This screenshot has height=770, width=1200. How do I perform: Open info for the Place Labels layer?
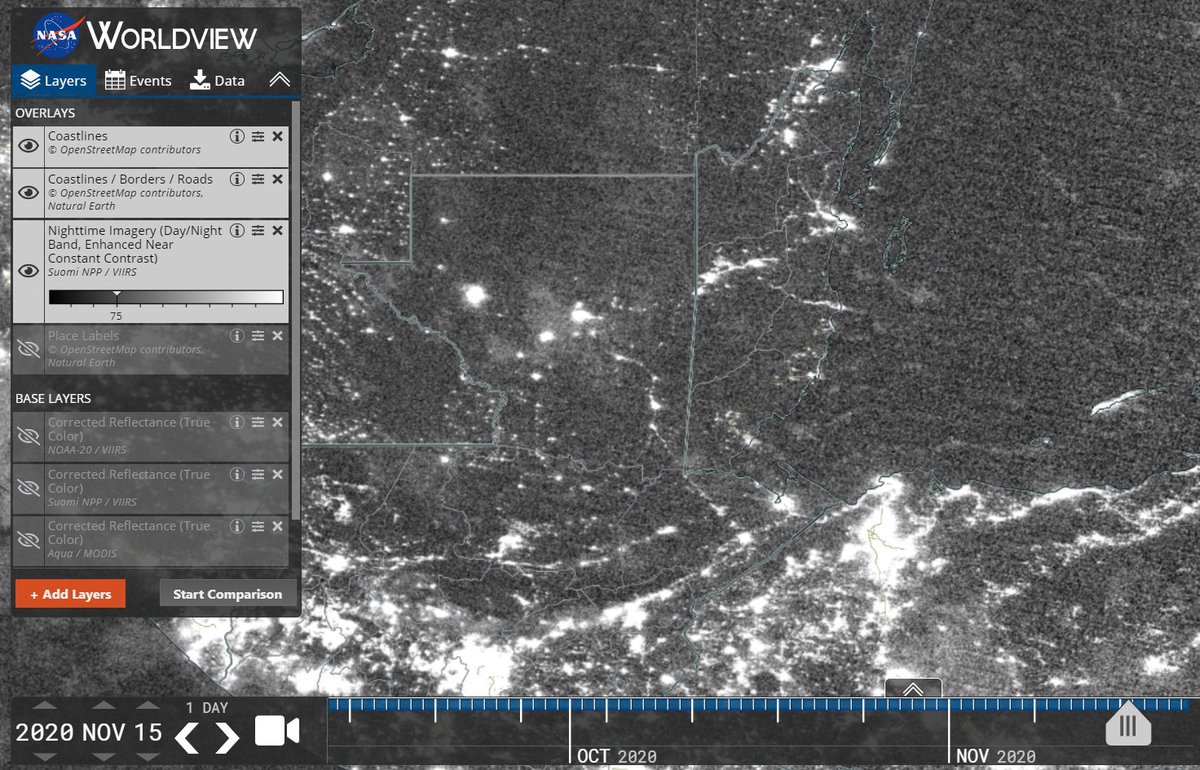[x=237, y=336]
